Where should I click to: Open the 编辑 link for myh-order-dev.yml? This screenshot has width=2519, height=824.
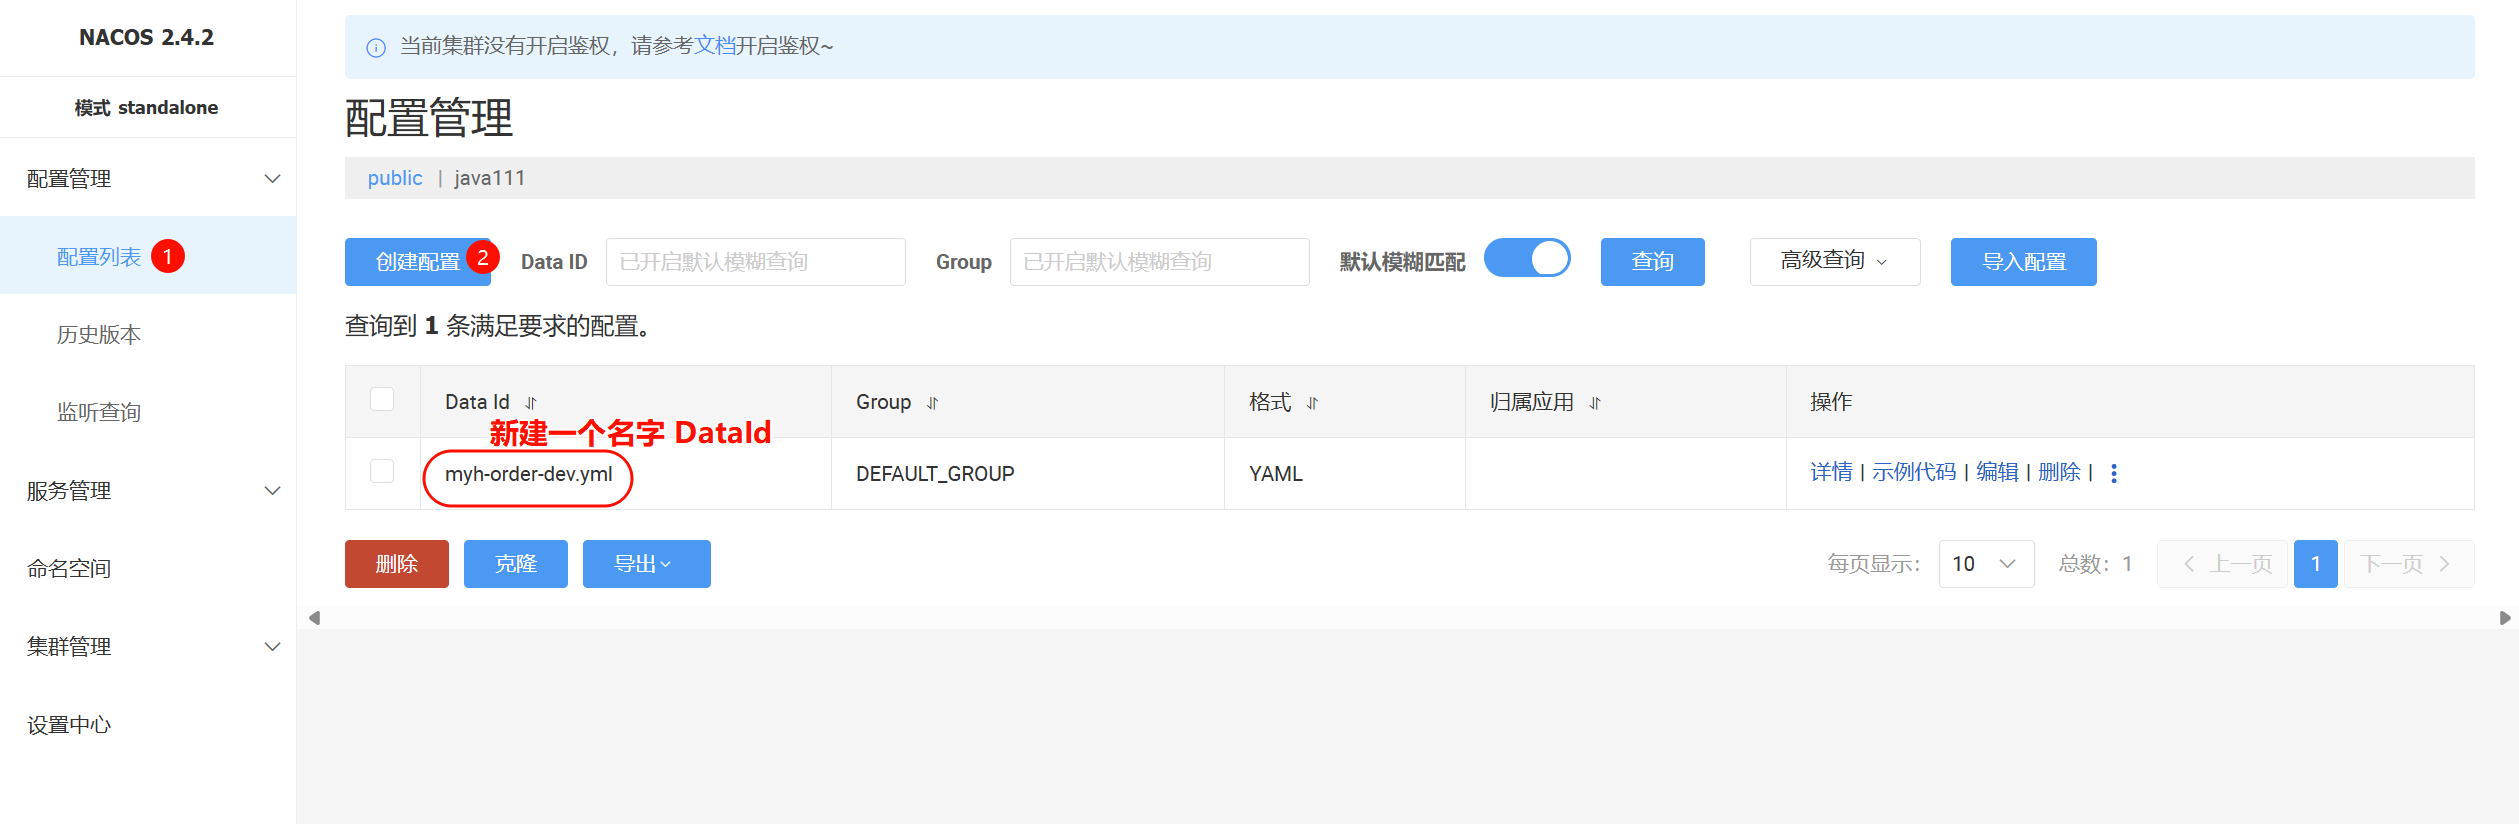1997,472
